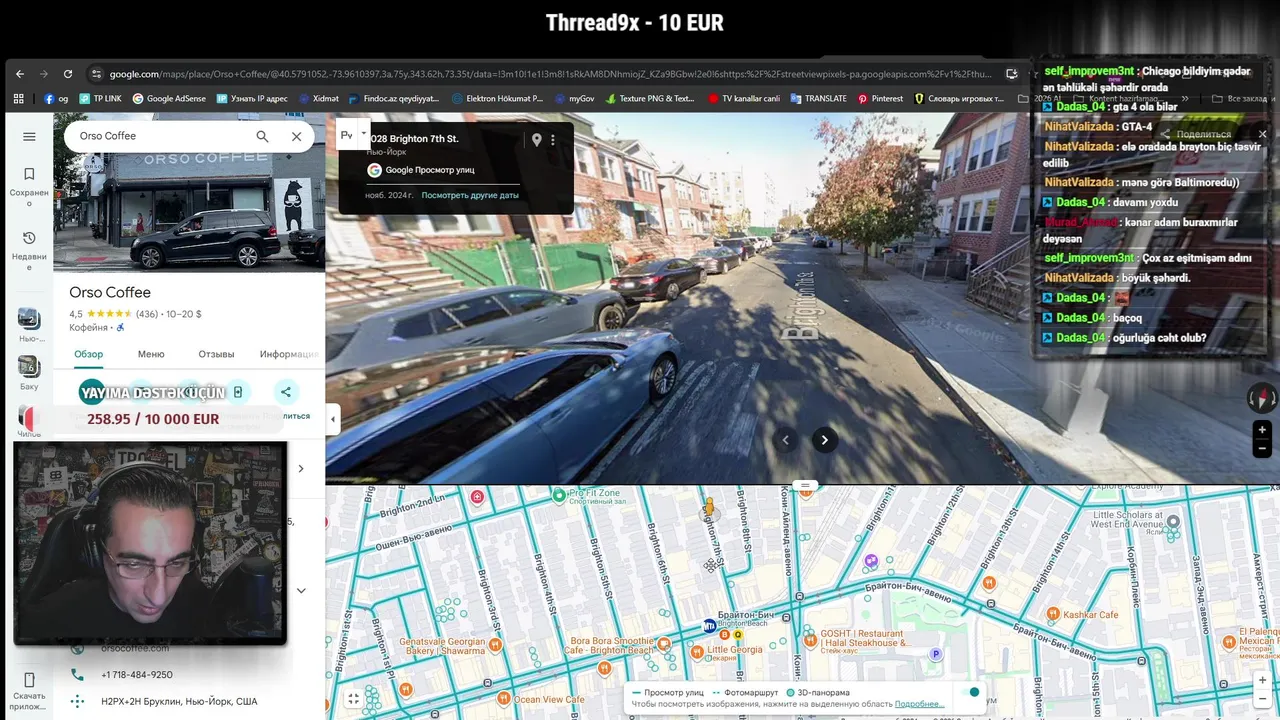Image resolution: width=1280 pixels, height=720 pixels.
Task: Click the Pegman marker on Brighton 7th St
Action: point(710,509)
